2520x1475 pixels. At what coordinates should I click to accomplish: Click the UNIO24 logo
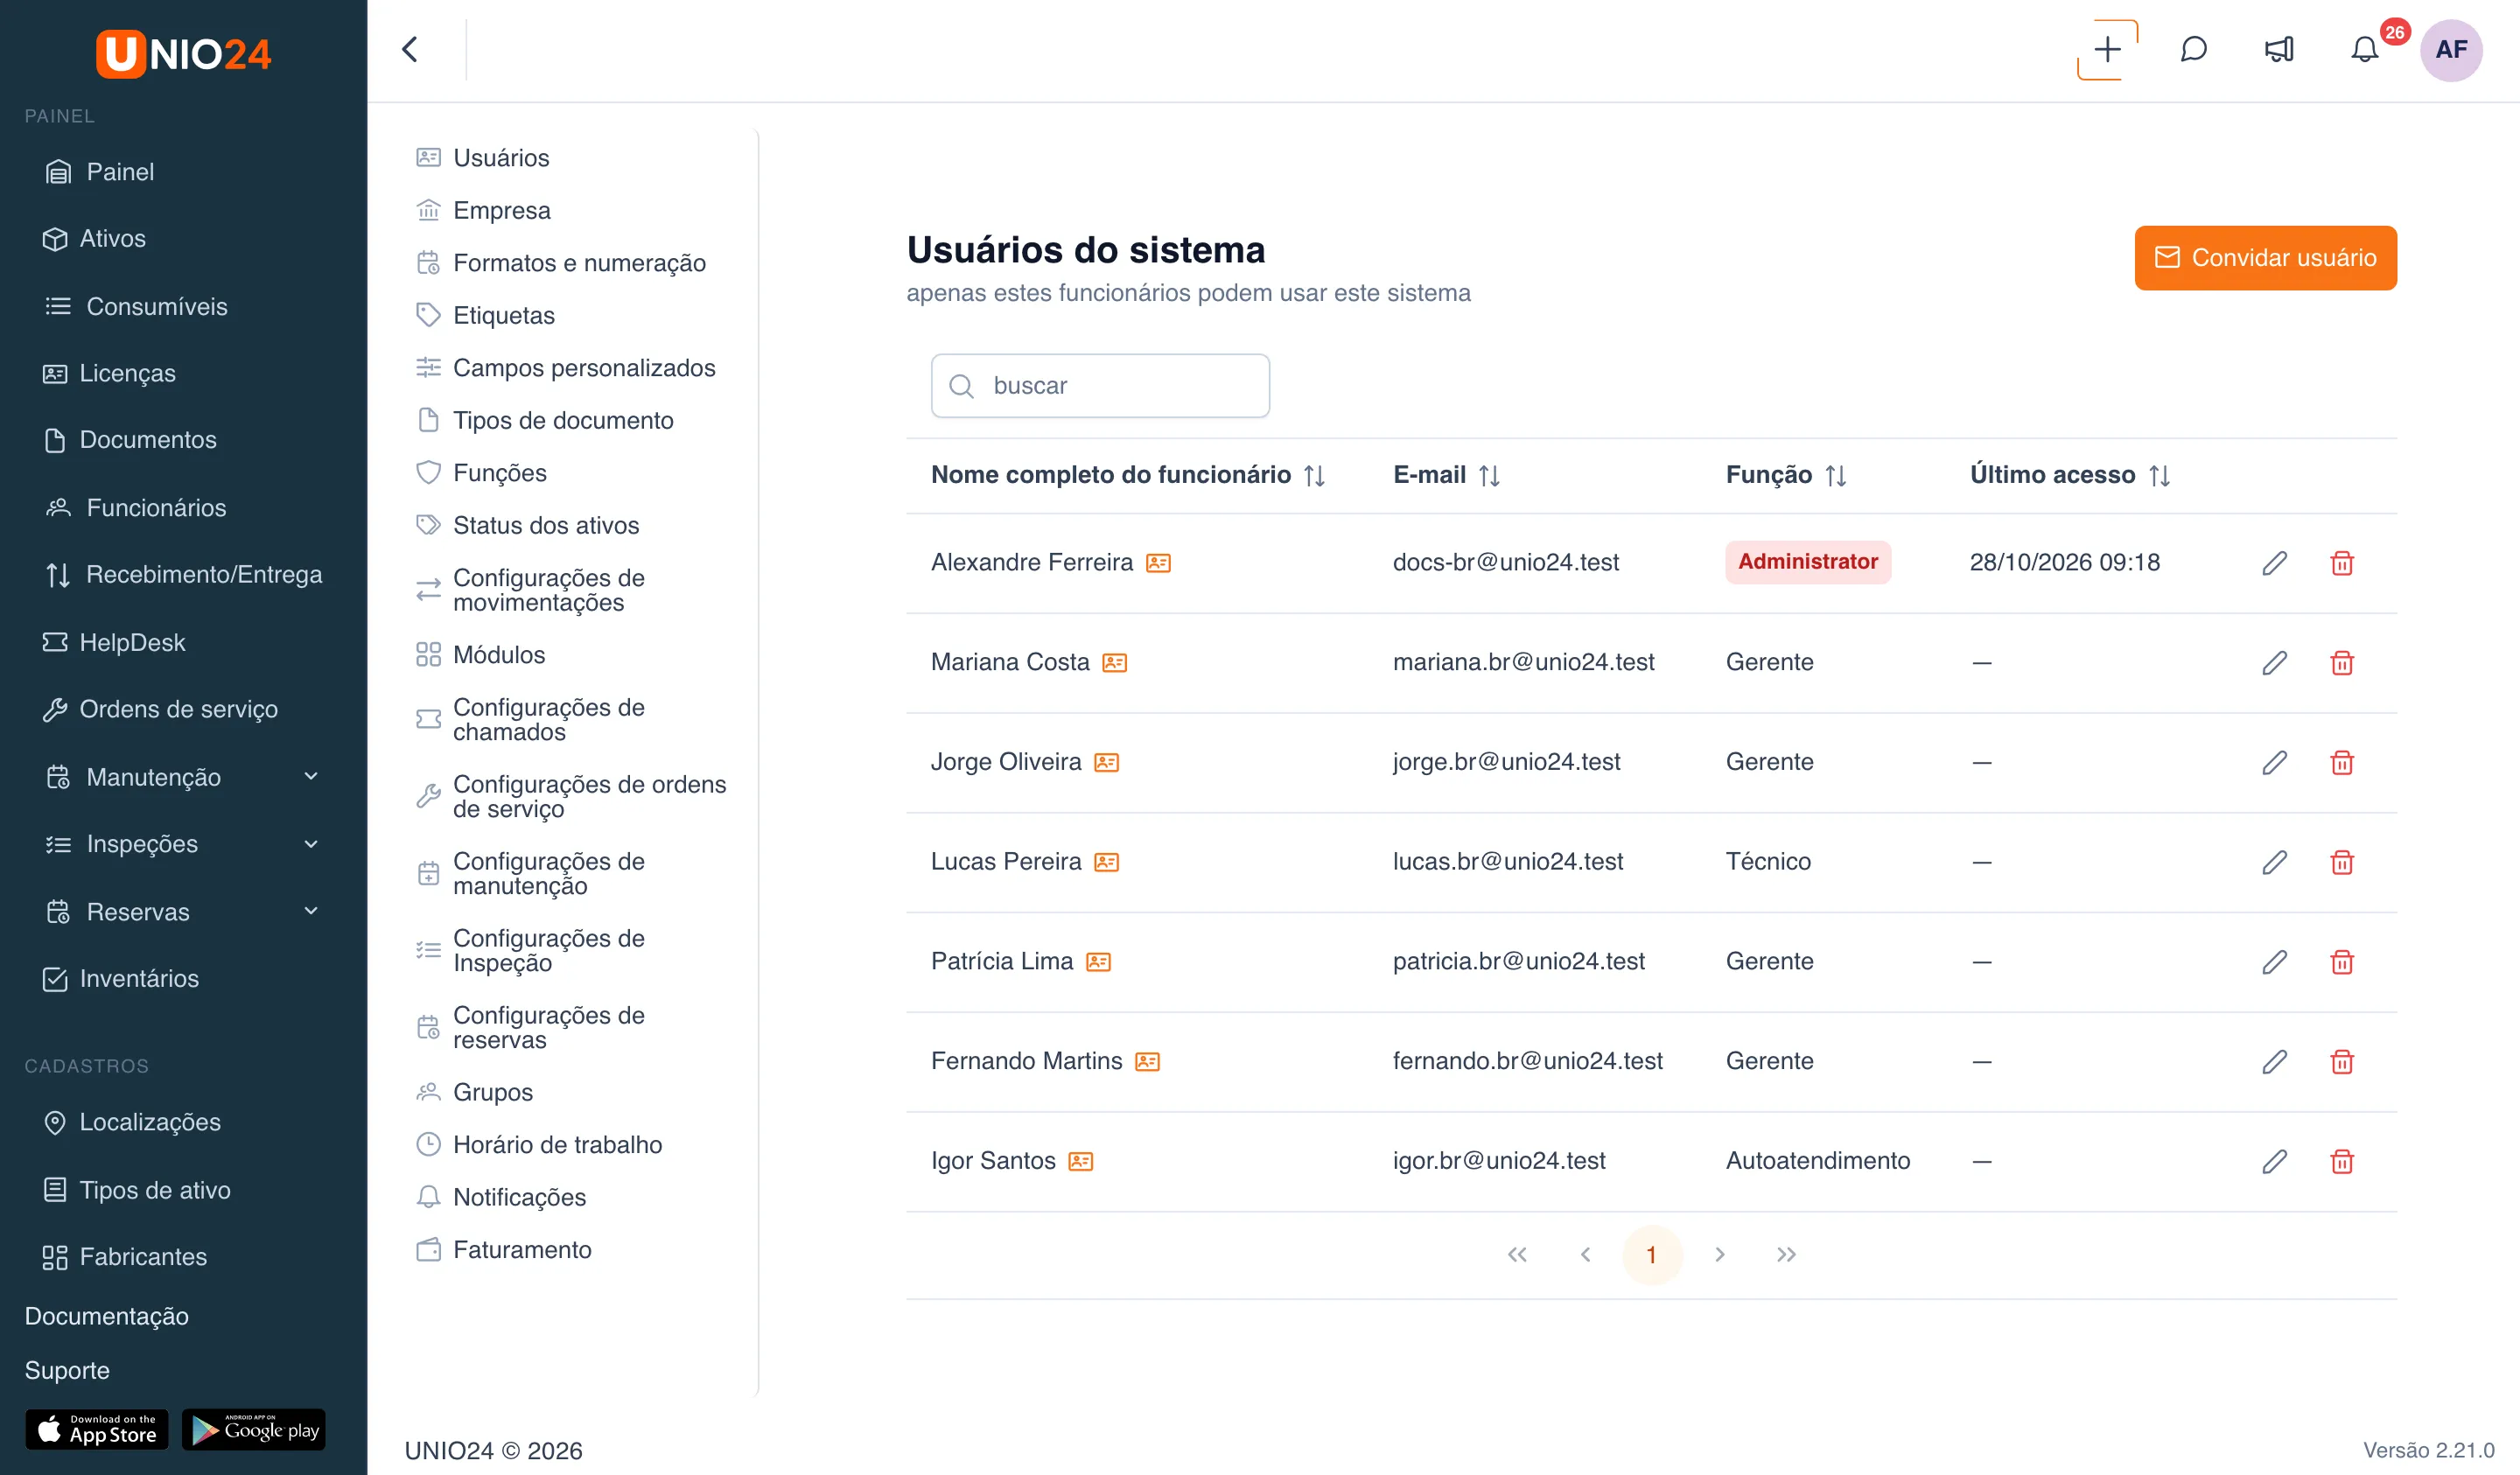[x=183, y=53]
